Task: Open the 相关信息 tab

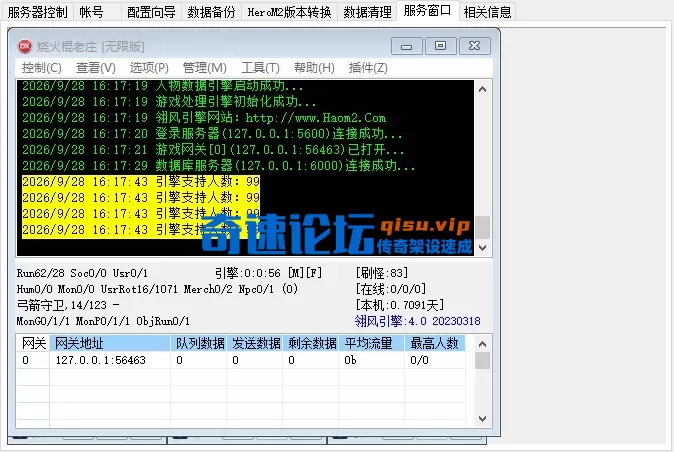Action: [x=487, y=12]
